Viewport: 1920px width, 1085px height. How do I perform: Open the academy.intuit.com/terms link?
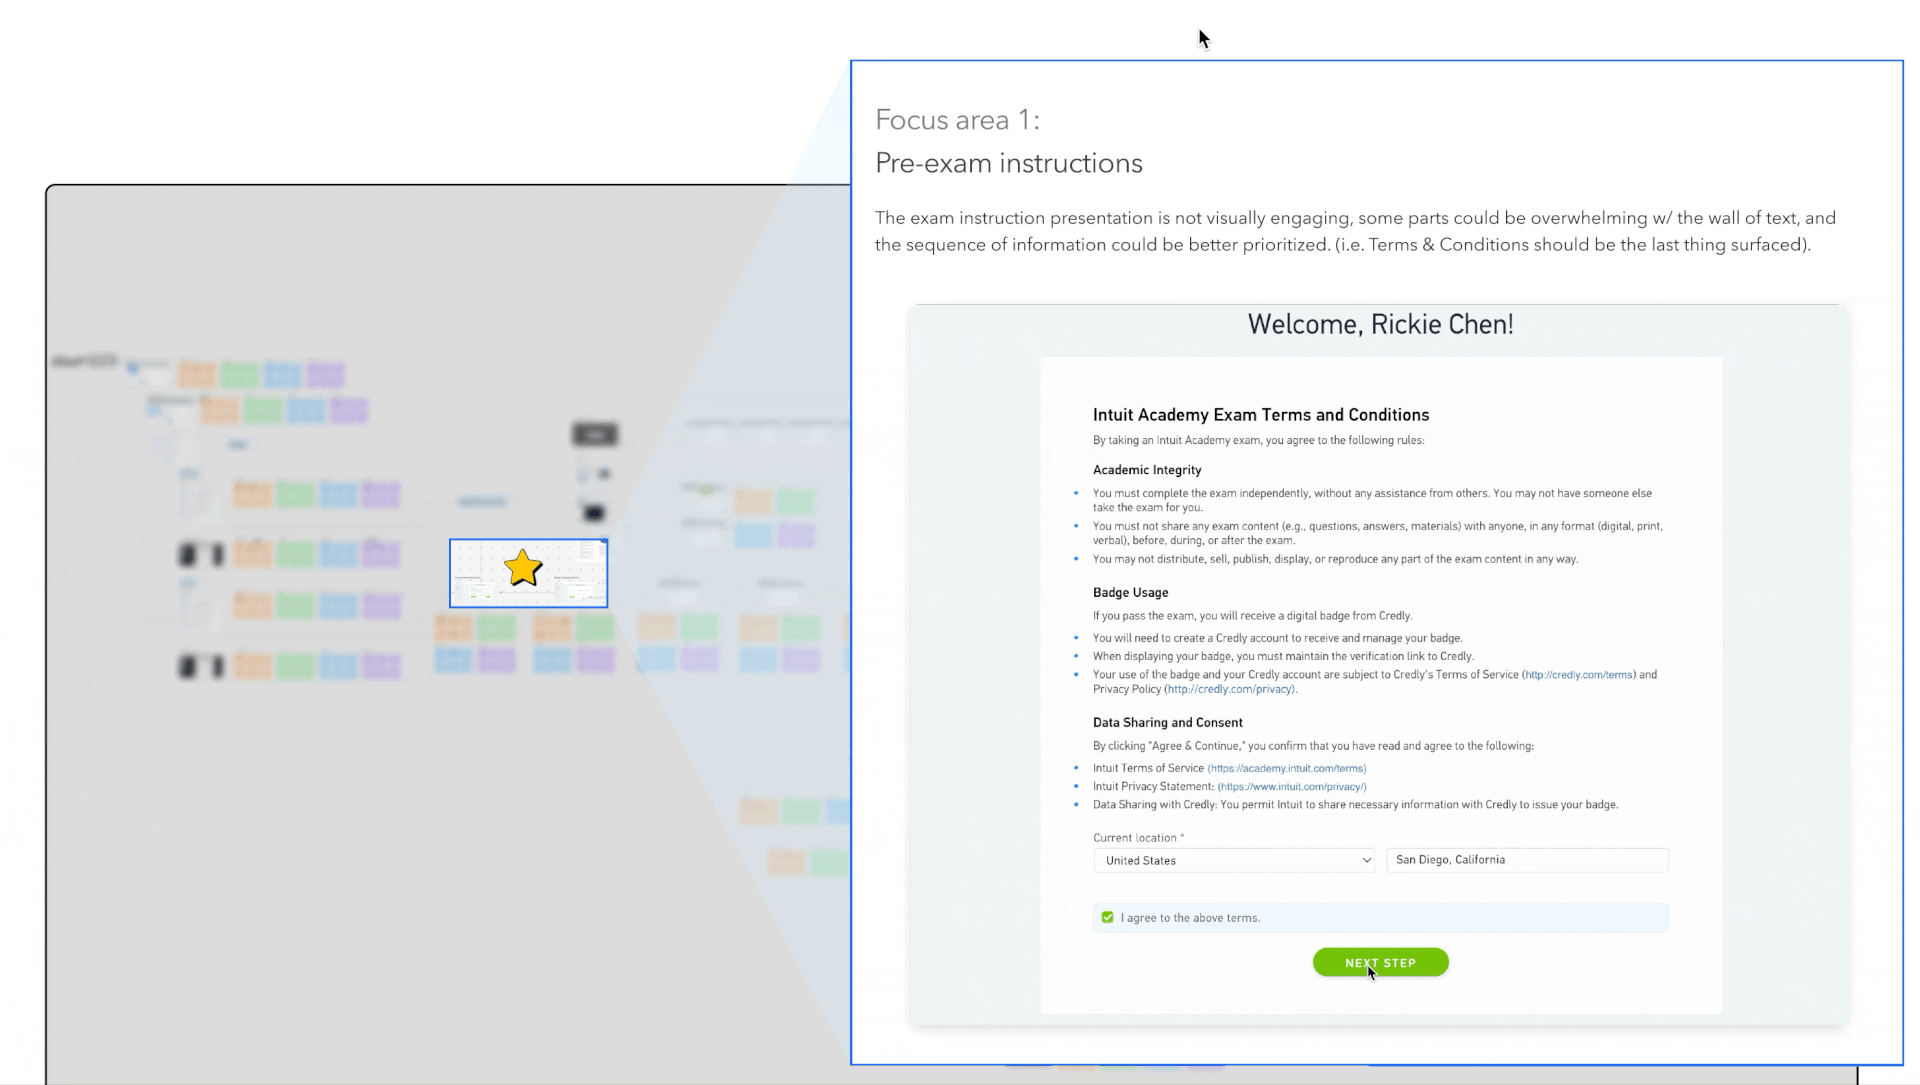tap(1286, 768)
